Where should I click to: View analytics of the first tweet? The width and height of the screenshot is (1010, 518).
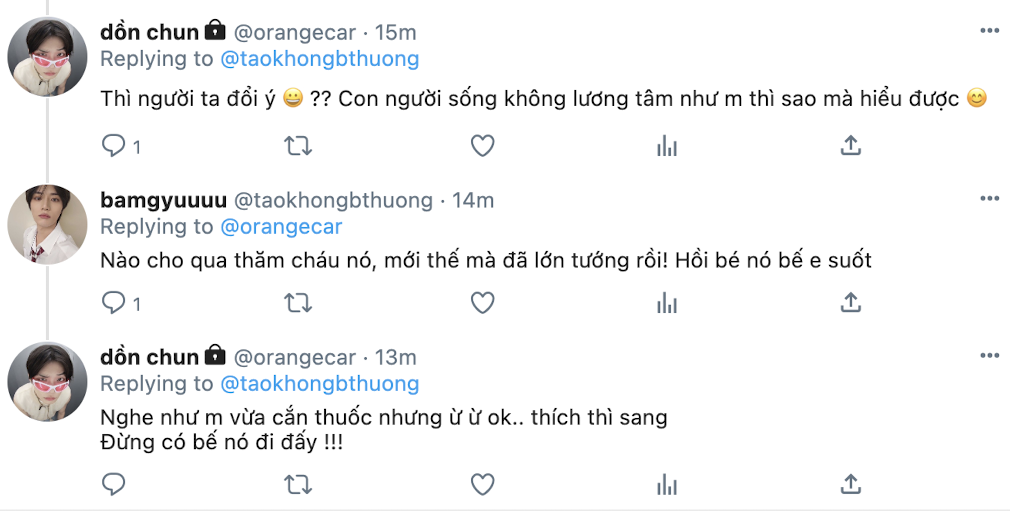click(x=667, y=146)
